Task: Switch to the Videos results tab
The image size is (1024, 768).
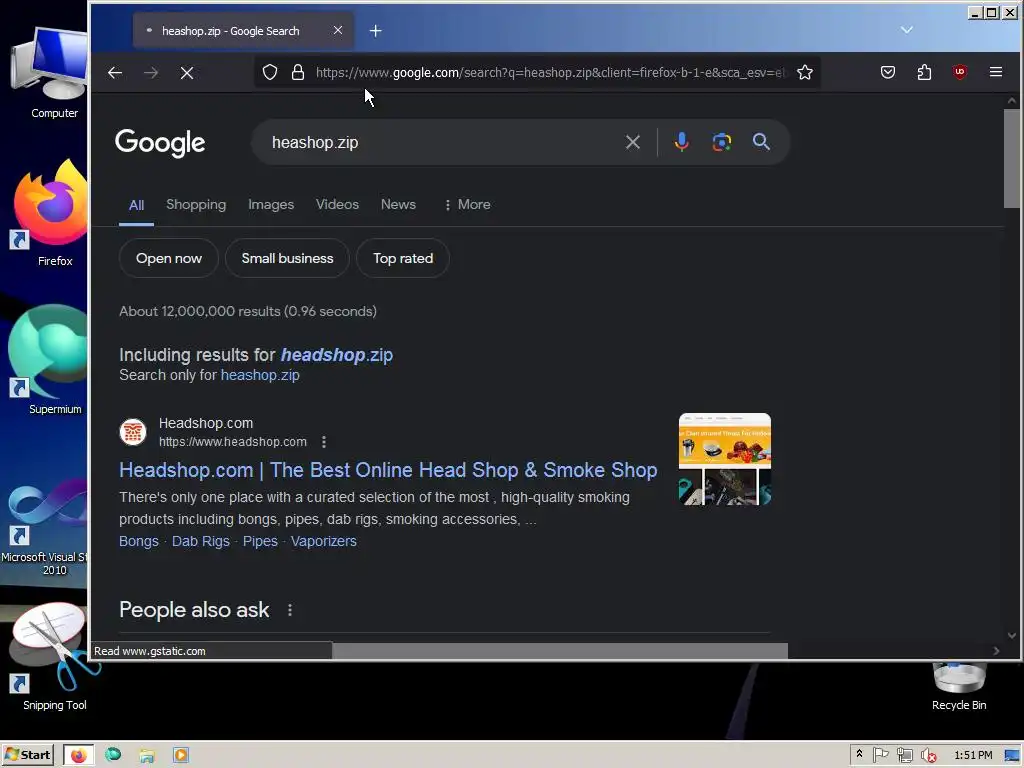Action: 337,204
